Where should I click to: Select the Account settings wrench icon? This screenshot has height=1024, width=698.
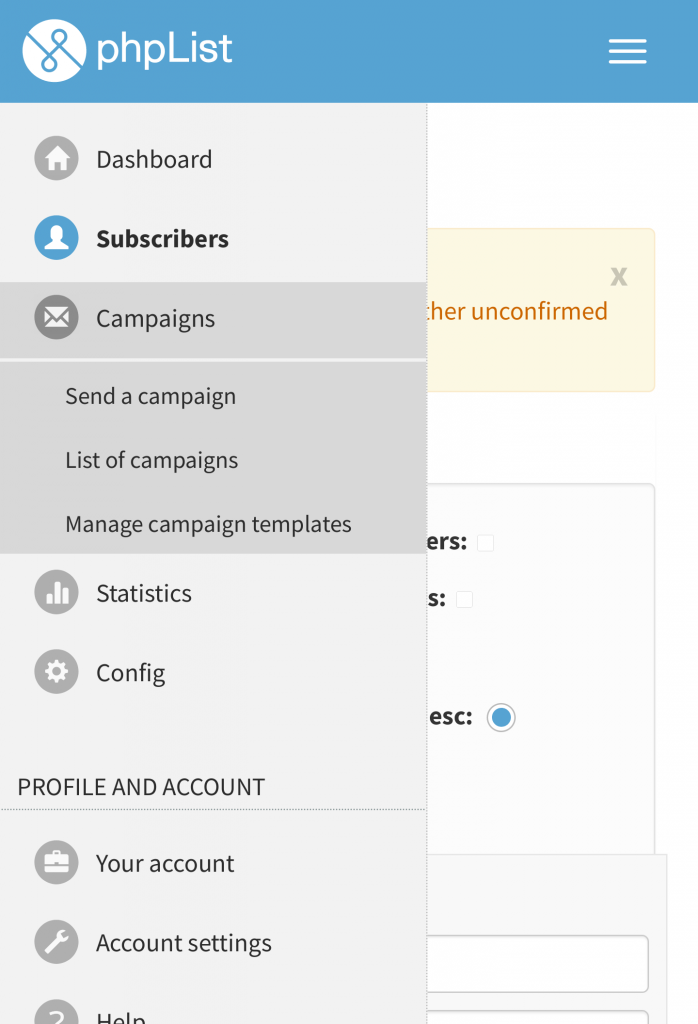tap(56, 942)
